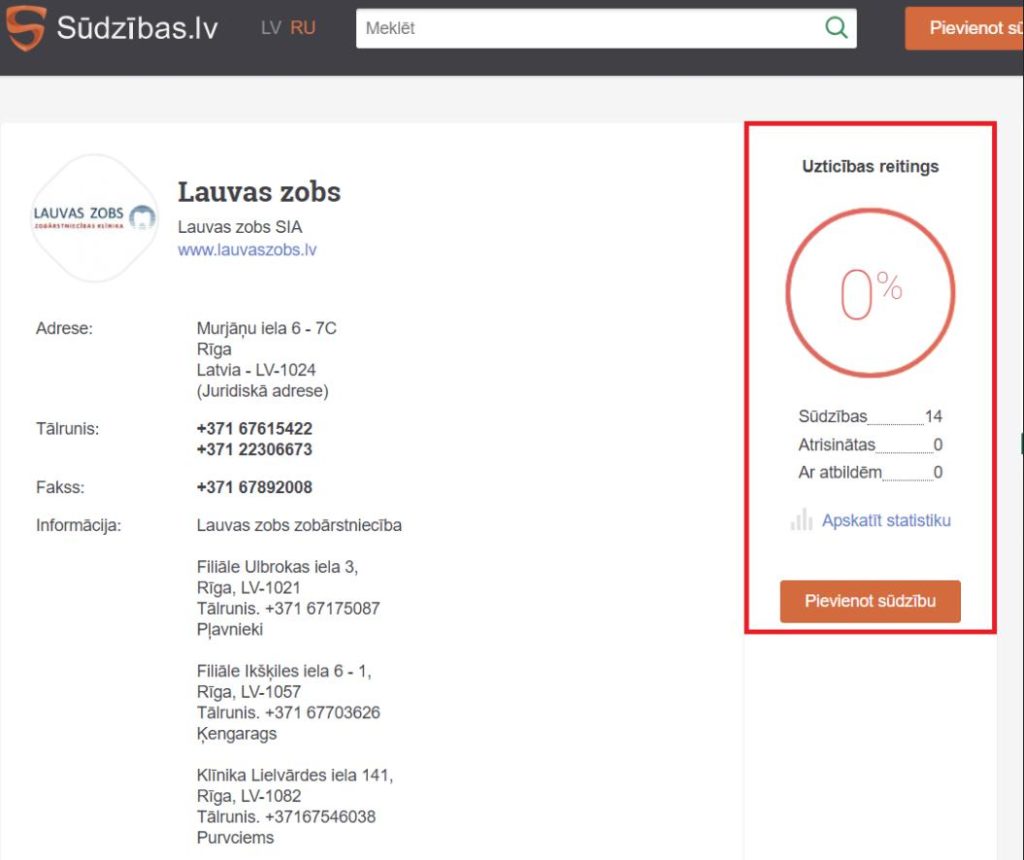
Task: Click the magnifying glass search icon
Action: coord(836,28)
